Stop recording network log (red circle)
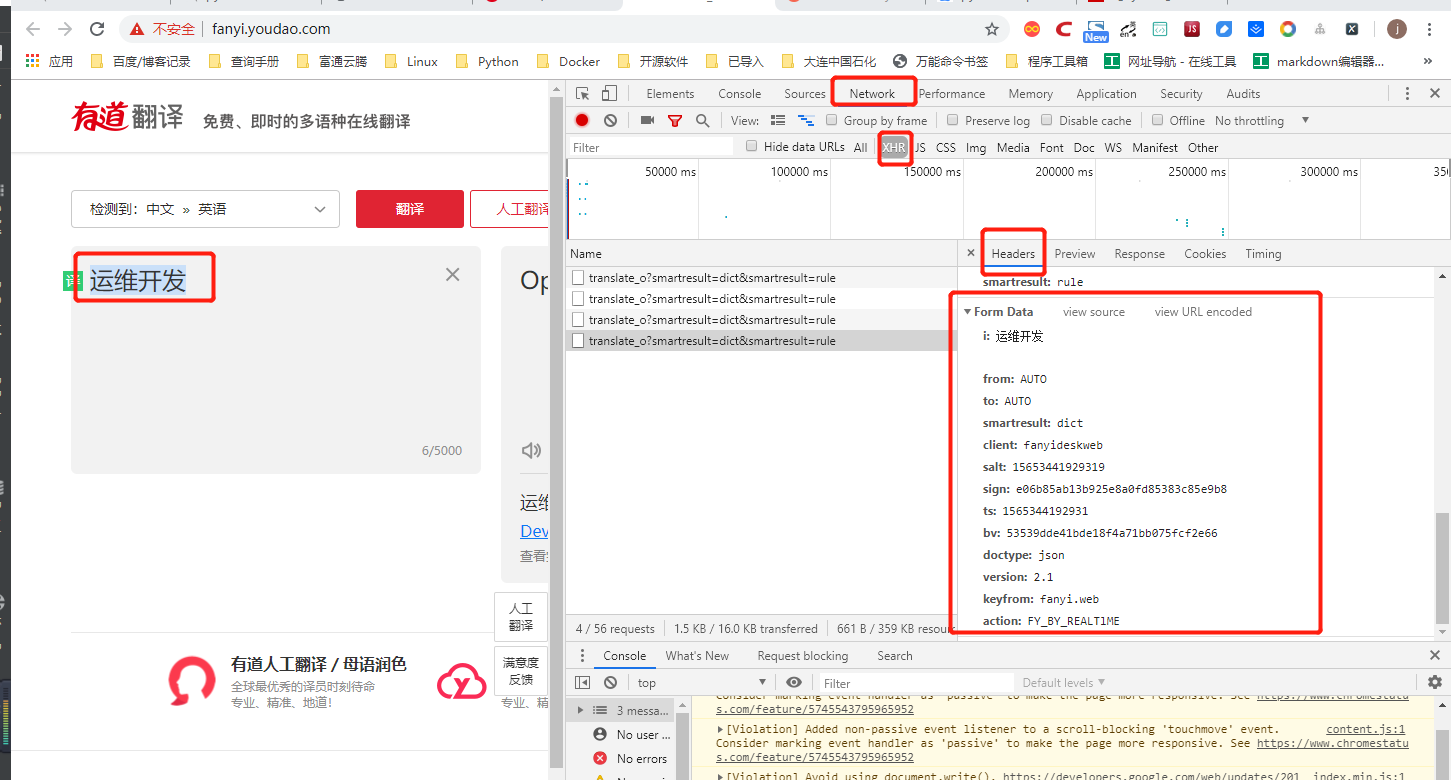 click(582, 120)
